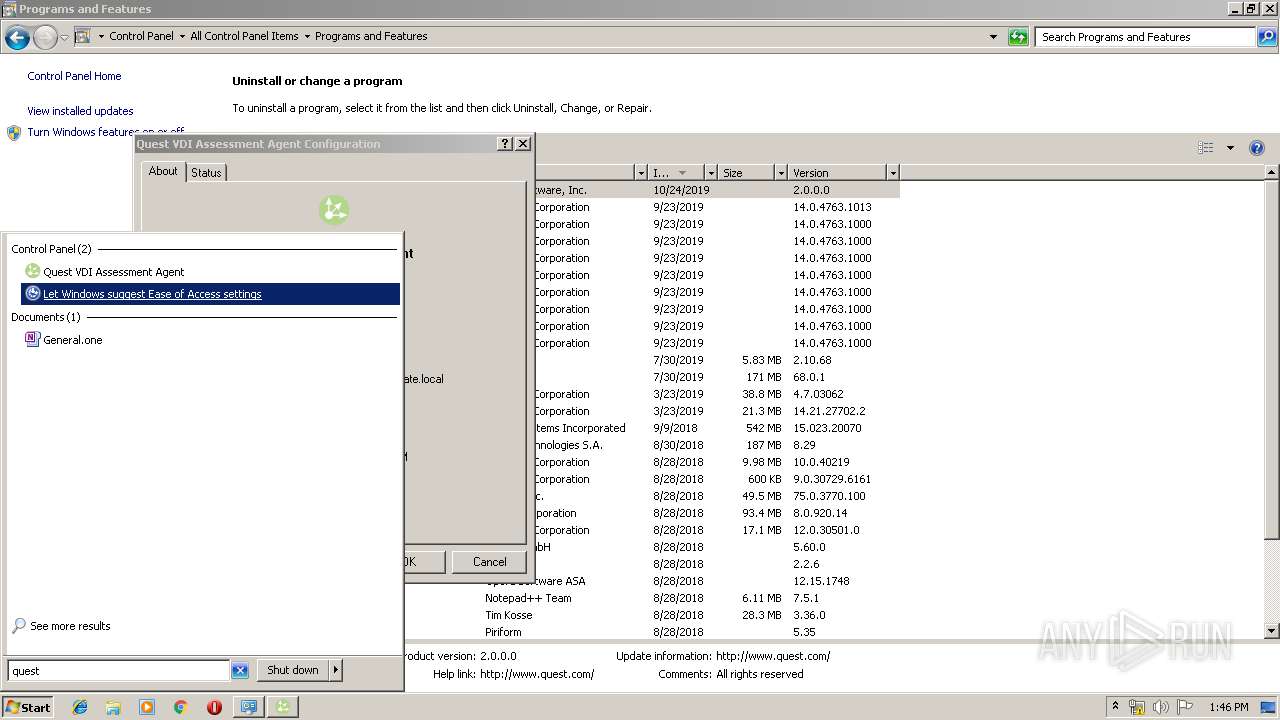Click the green Quest logo in dialog

click(334, 210)
